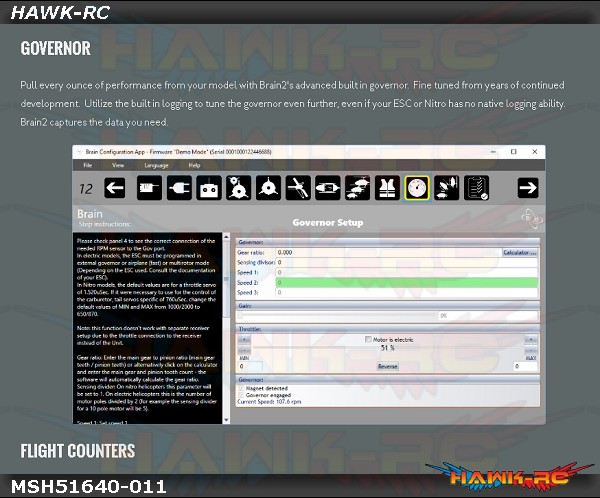This screenshot has height=498, width=600.
Task: Decrease throttle MAX with lower right stepper
Action: coord(531,350)
